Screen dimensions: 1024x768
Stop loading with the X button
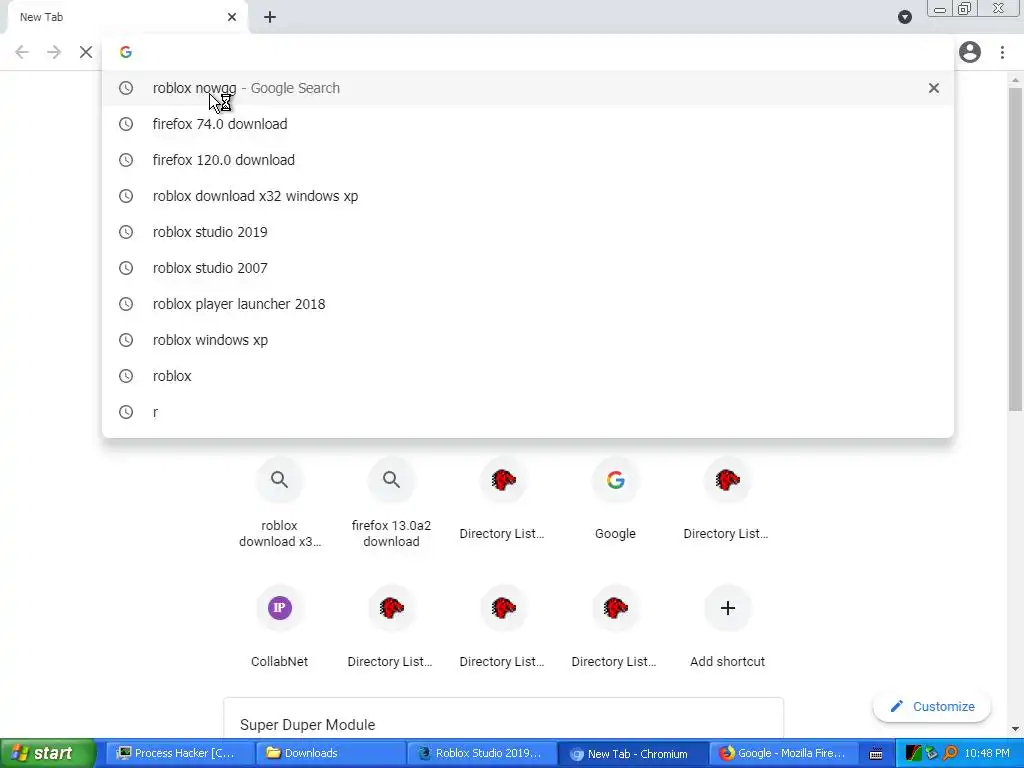[x=86, y=52]
